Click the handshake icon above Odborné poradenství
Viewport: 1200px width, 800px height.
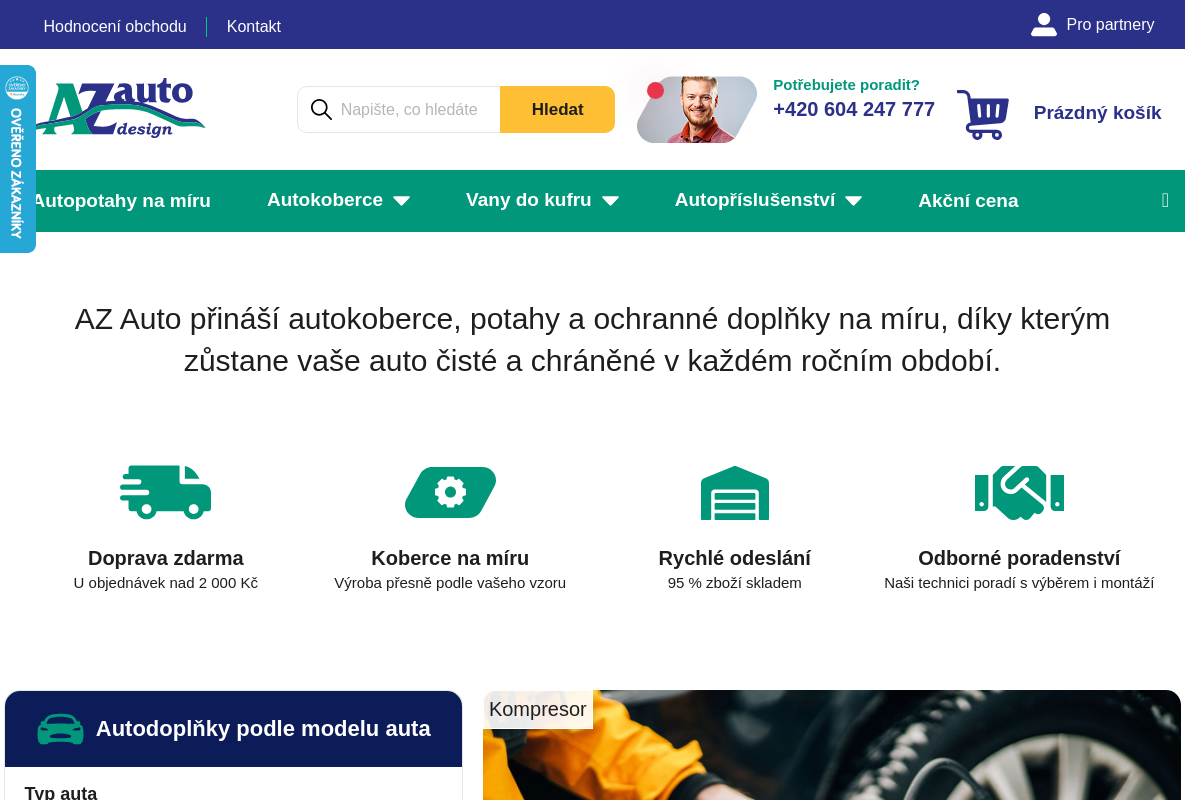[1019, 491]
